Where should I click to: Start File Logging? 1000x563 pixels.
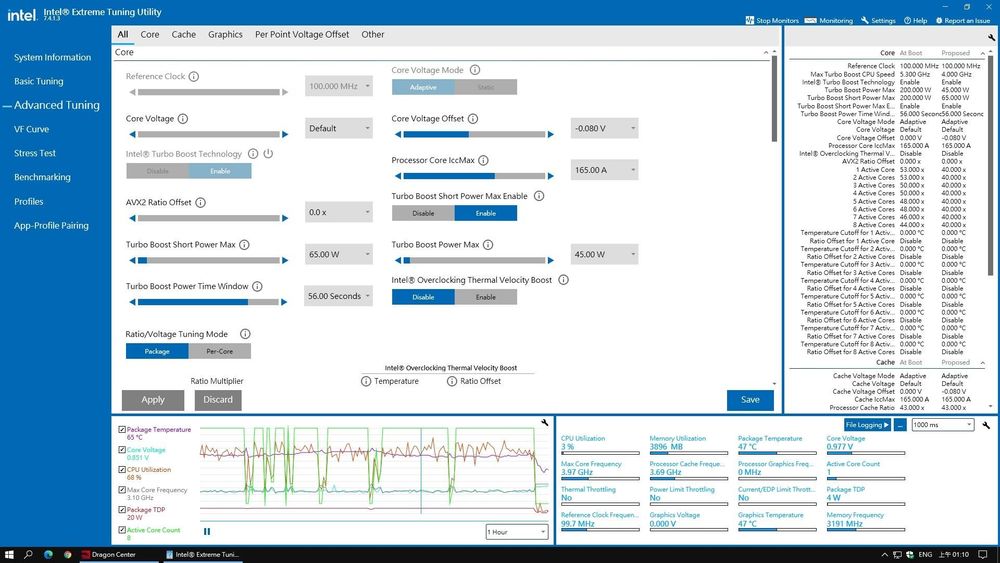[867, 425]
